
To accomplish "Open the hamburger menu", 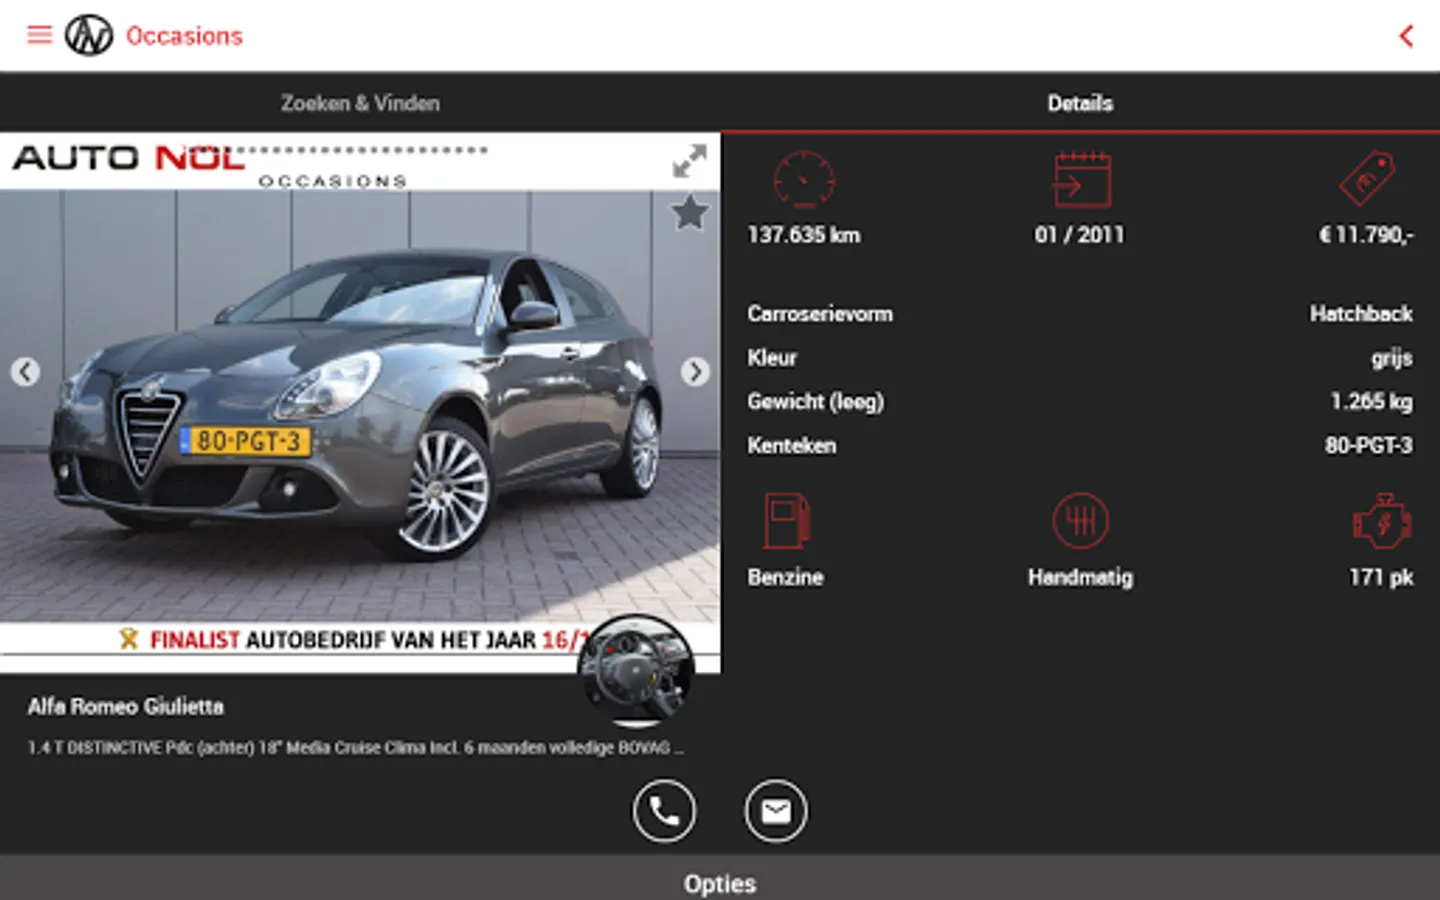I will [39, 36].
